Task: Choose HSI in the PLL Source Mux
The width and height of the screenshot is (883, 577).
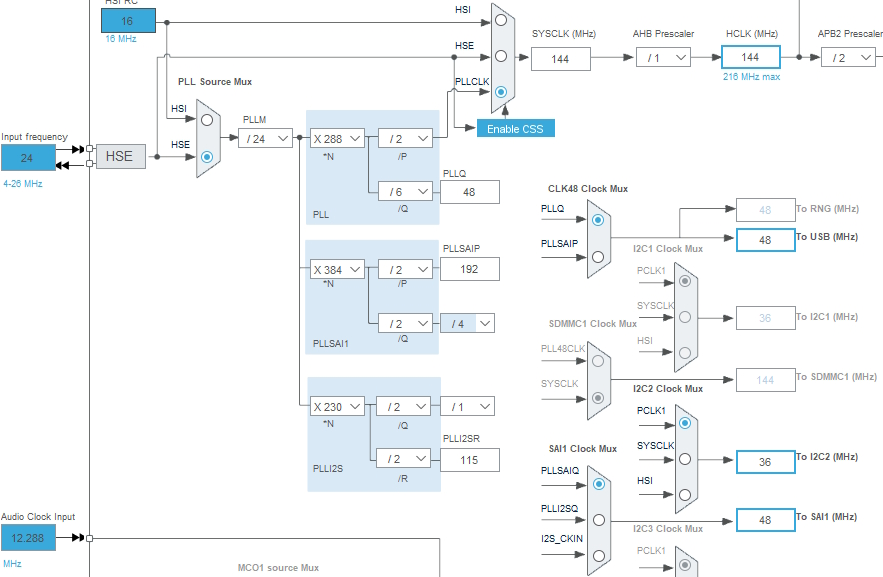Action: pos(207,120)
